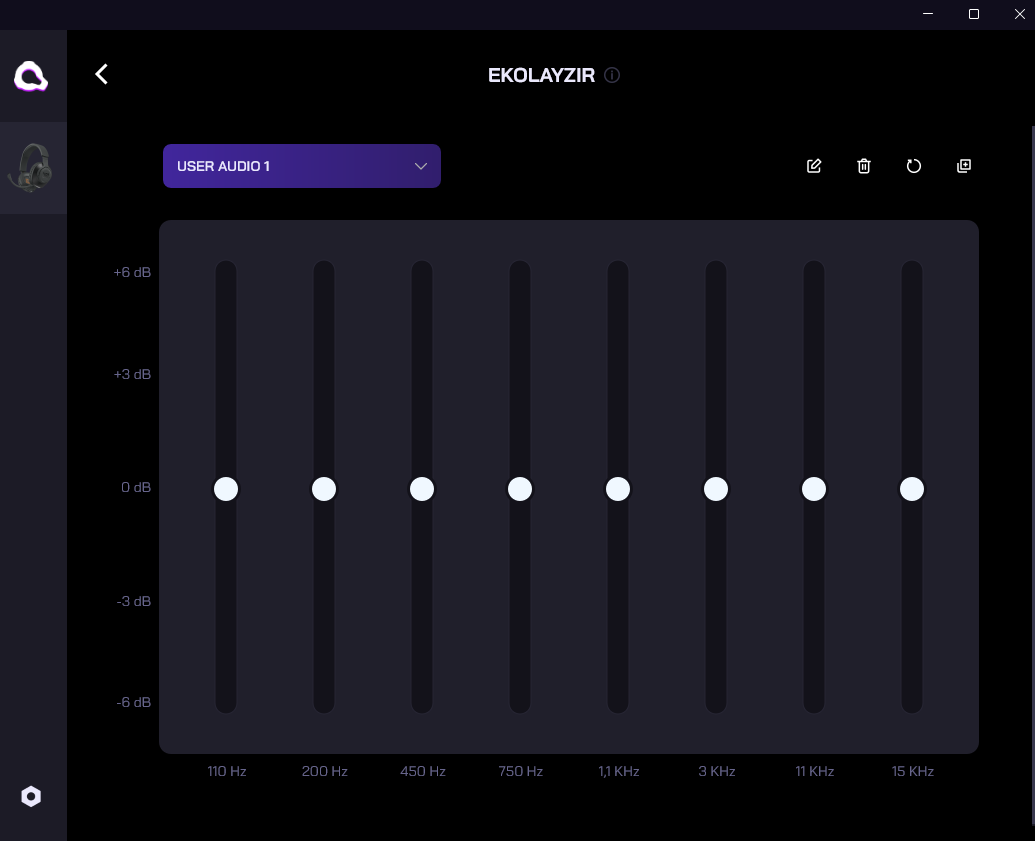Minimize the application window

pyautogui.click(x=927, y=14)
